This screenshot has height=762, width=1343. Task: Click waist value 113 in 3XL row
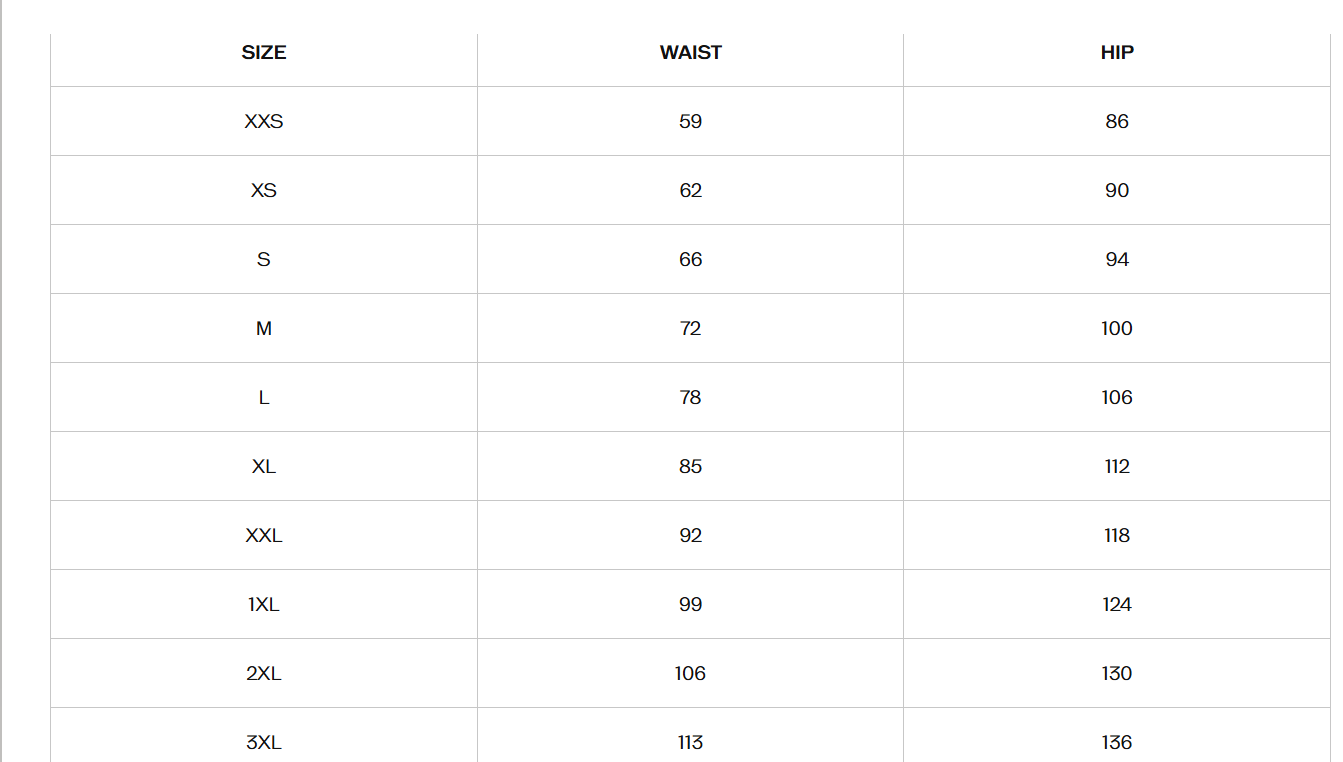[x=690, y=743]
